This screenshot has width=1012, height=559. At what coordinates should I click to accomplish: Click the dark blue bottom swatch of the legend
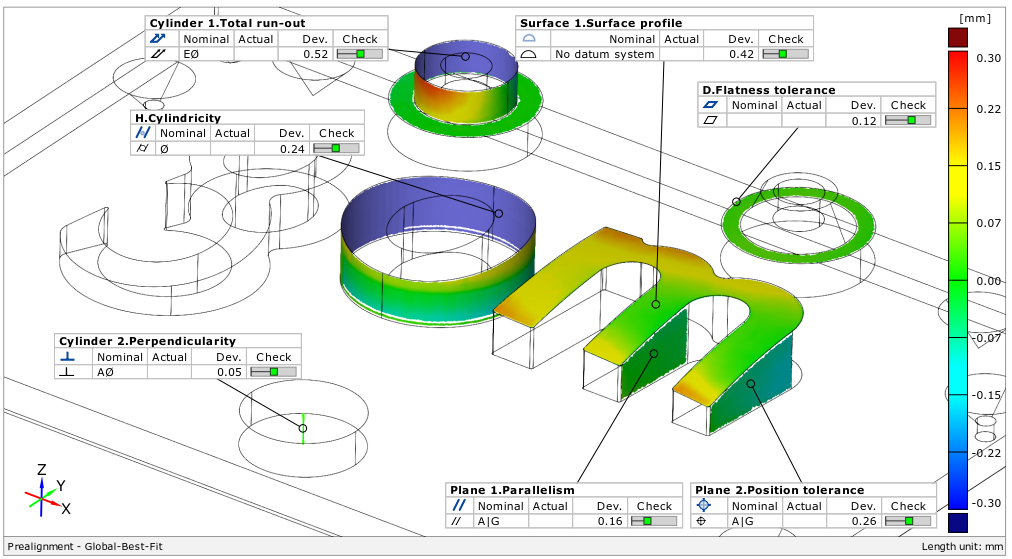tap(957, 523)
